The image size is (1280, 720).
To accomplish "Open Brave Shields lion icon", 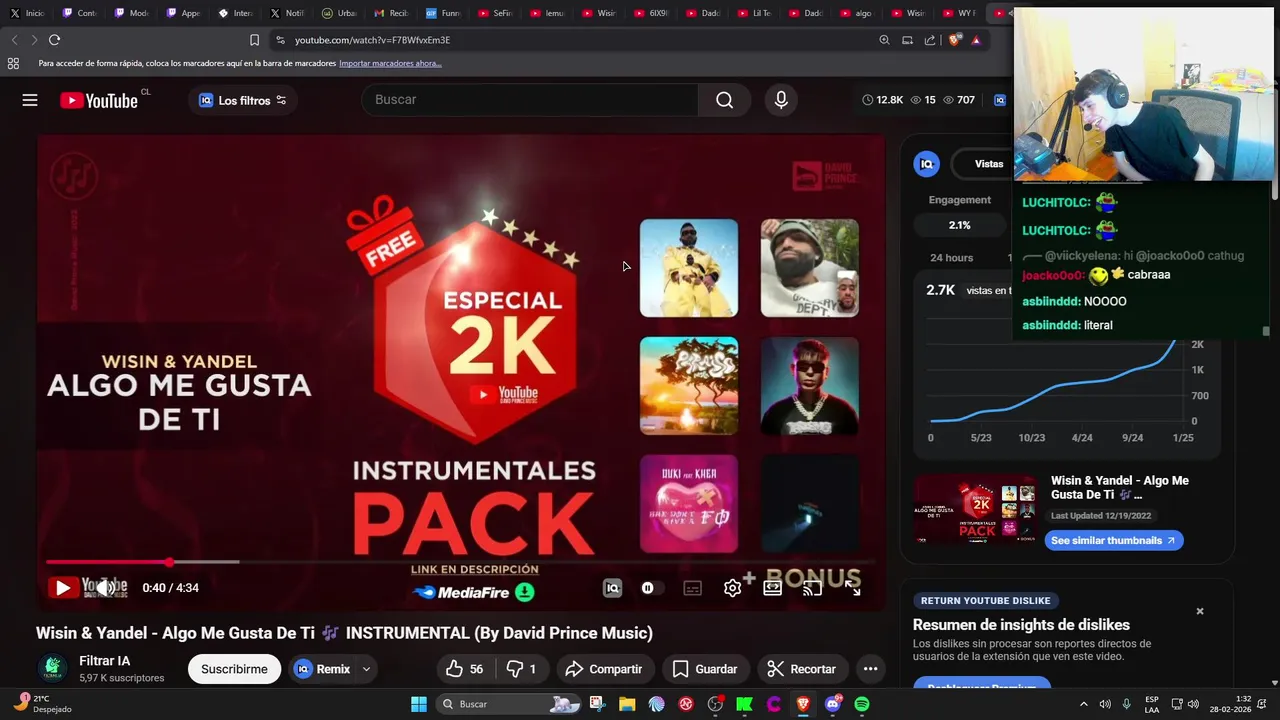I will coord(954,40).
